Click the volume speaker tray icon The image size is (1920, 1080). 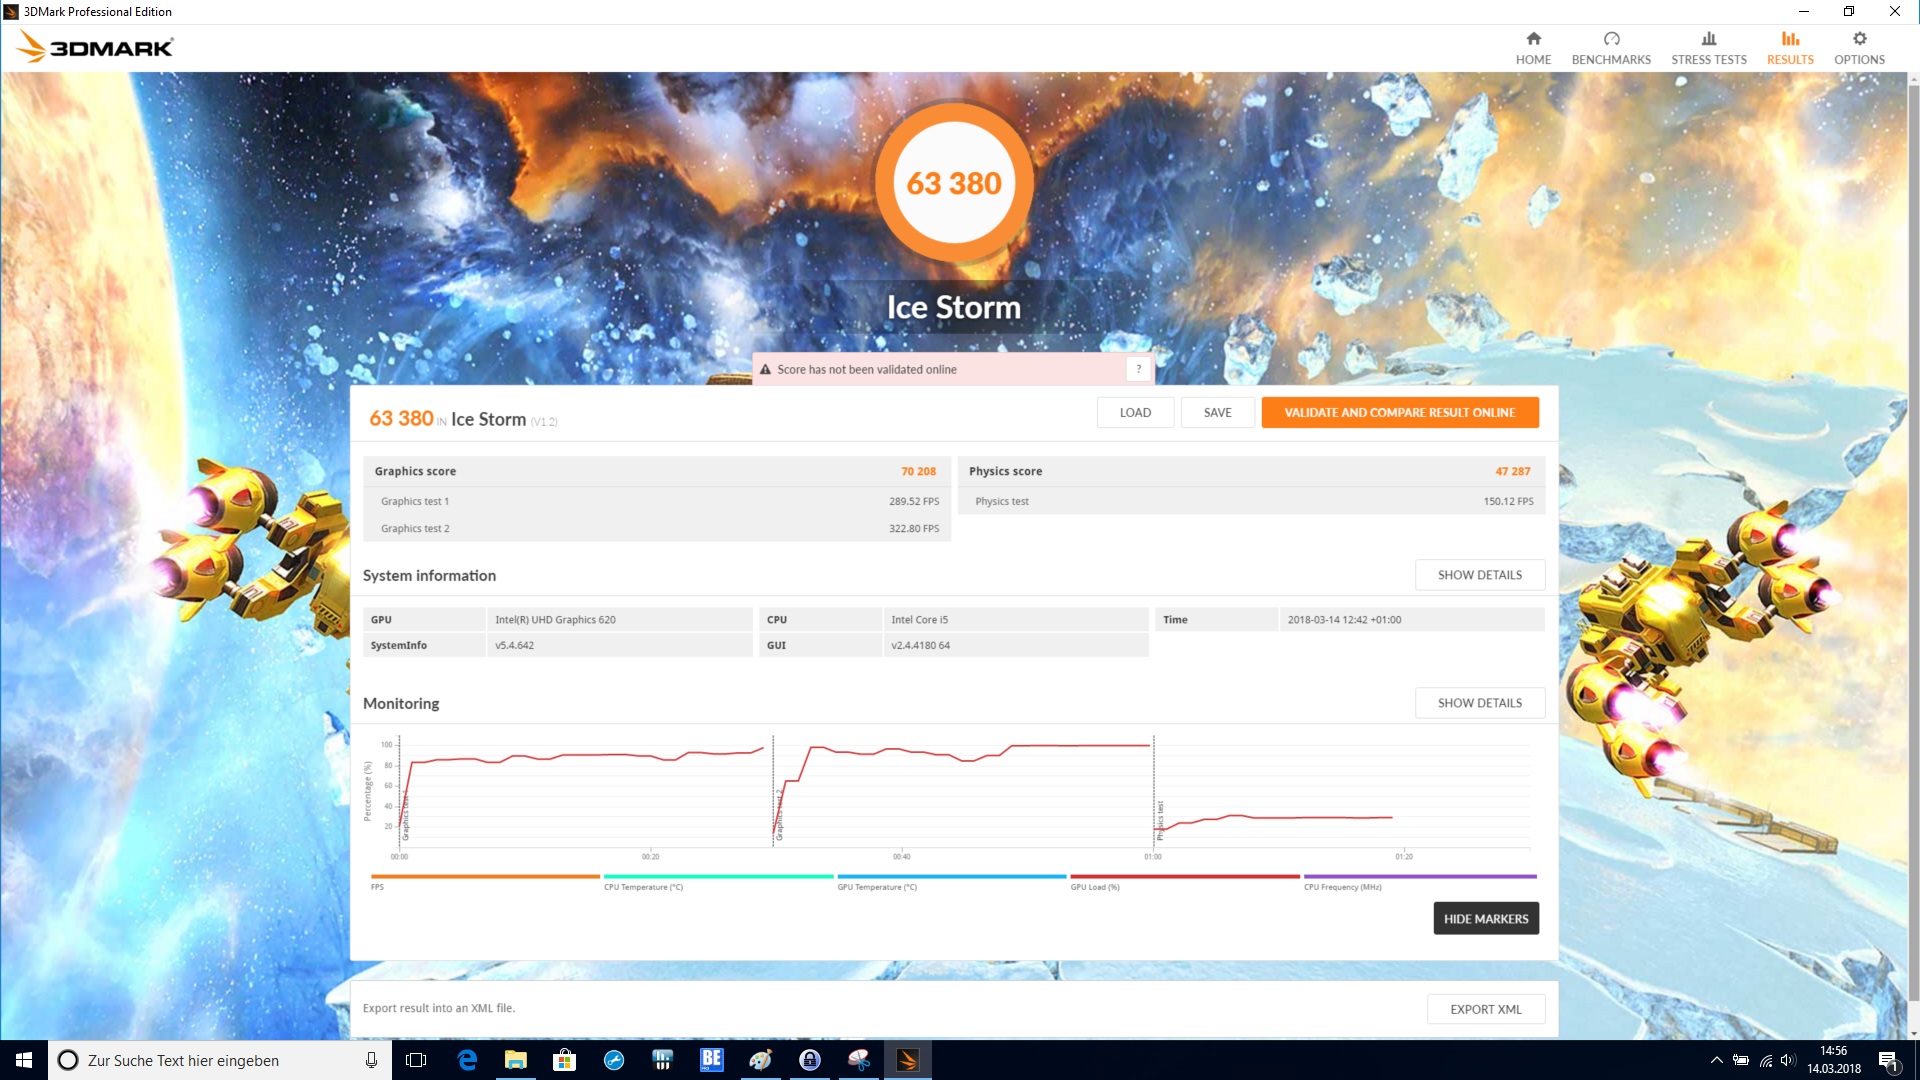coord(1789,1060)
